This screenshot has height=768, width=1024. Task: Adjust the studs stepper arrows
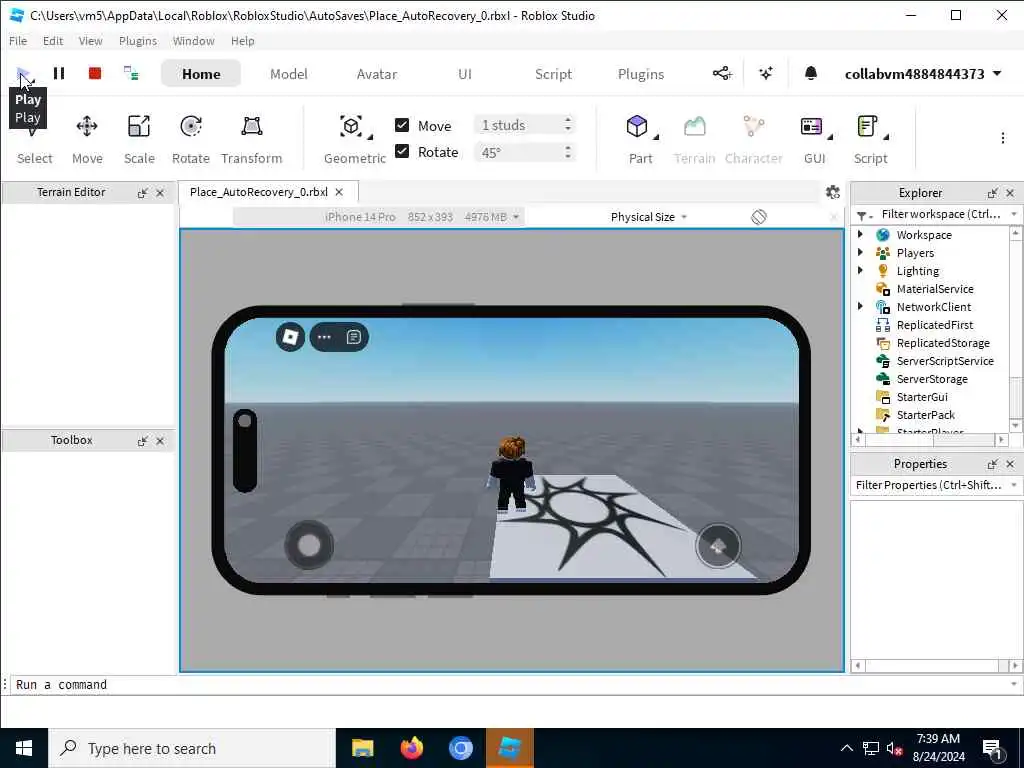(x=568, y=125)
